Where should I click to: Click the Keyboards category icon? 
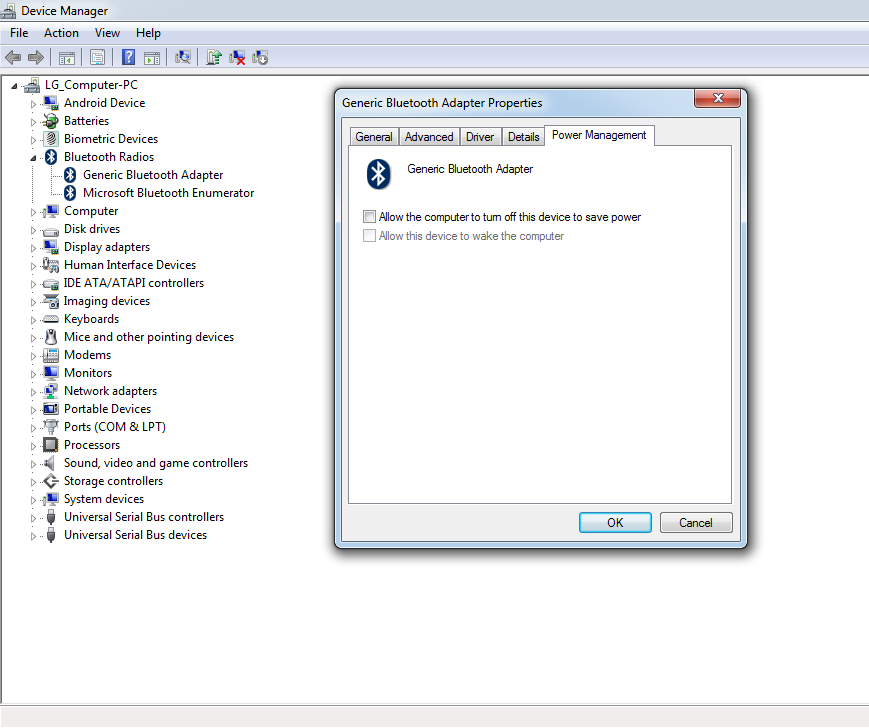(x=51, y=319)
